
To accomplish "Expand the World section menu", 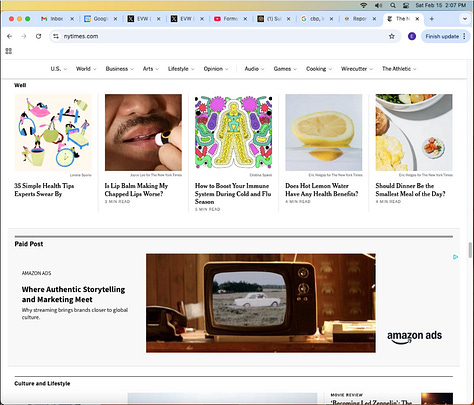I will 86,69.
